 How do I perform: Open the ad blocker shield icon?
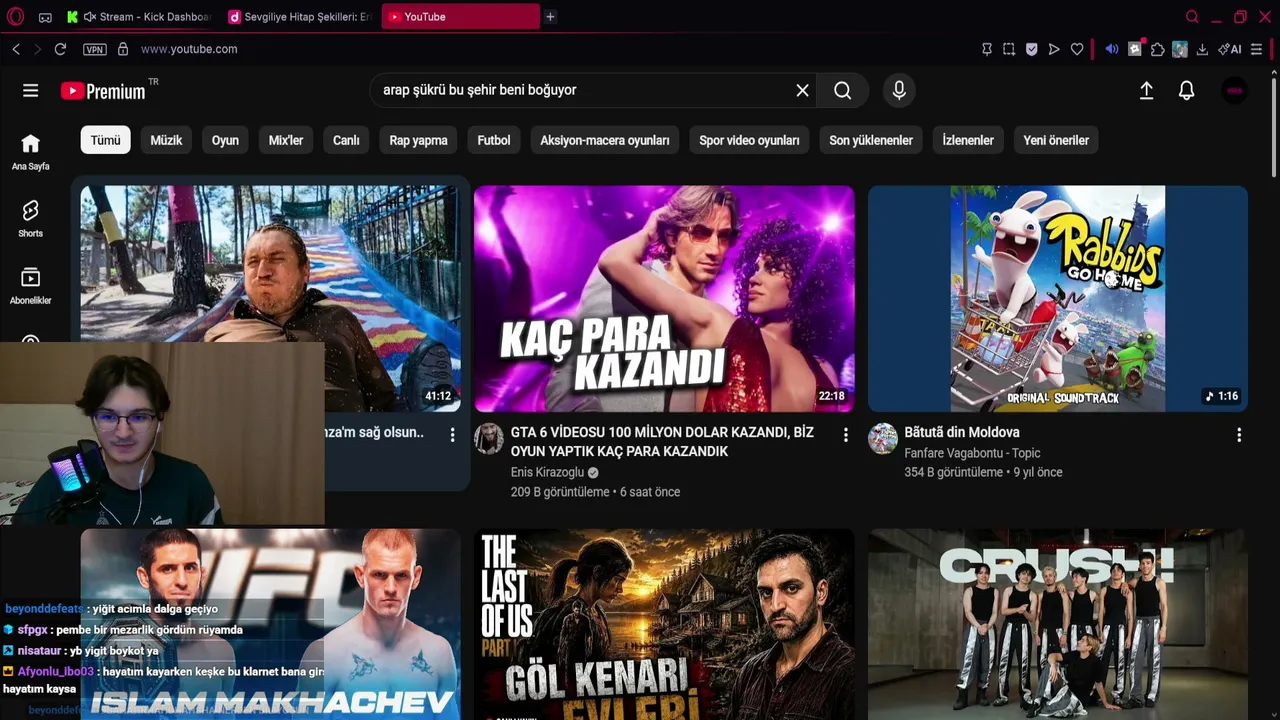(1032, 49)
